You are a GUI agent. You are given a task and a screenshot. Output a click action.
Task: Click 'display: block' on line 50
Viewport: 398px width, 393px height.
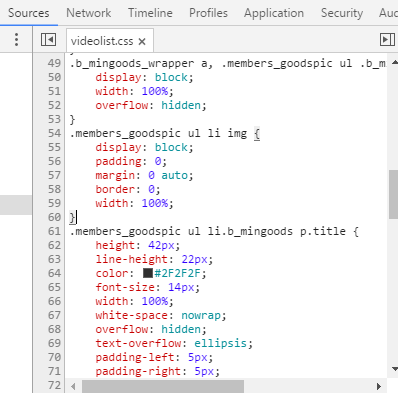tap(144, 77)
